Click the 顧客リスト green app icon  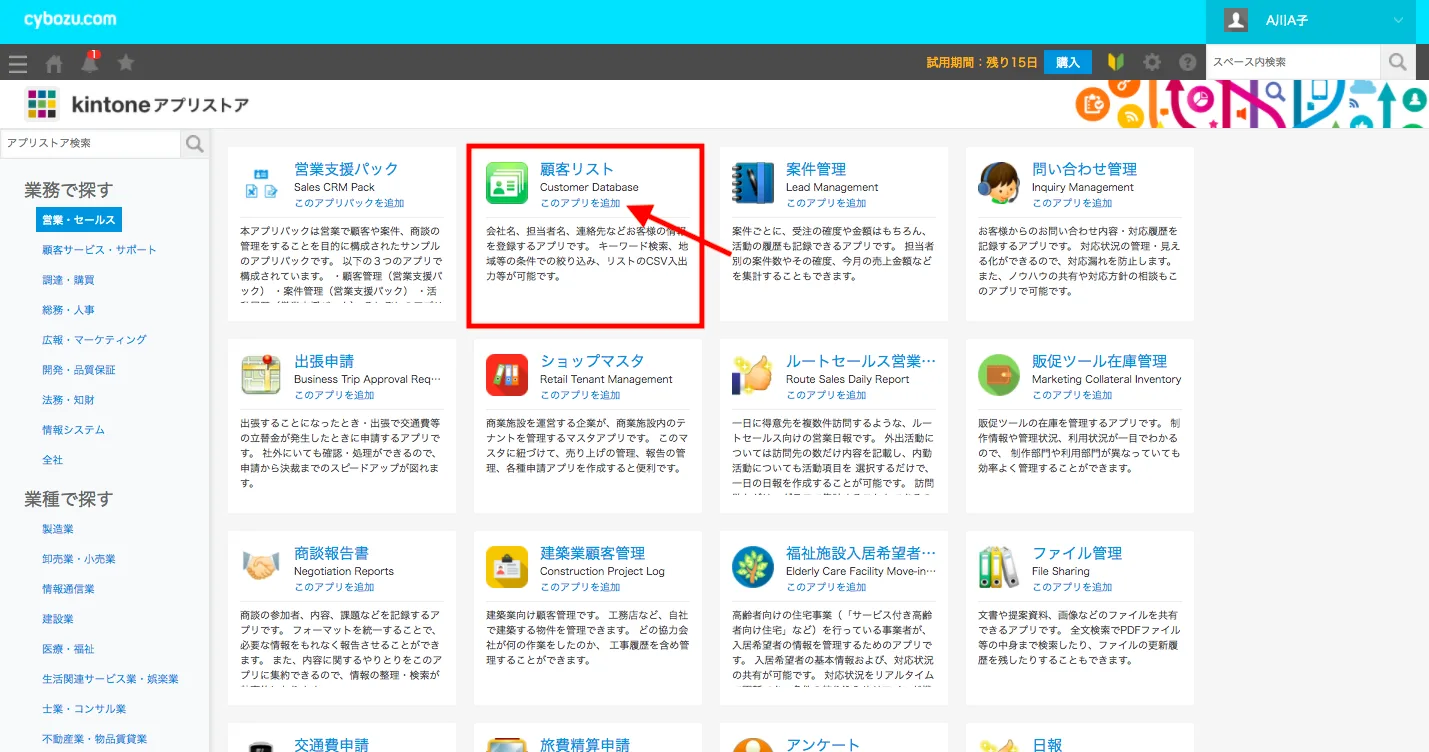507,183
